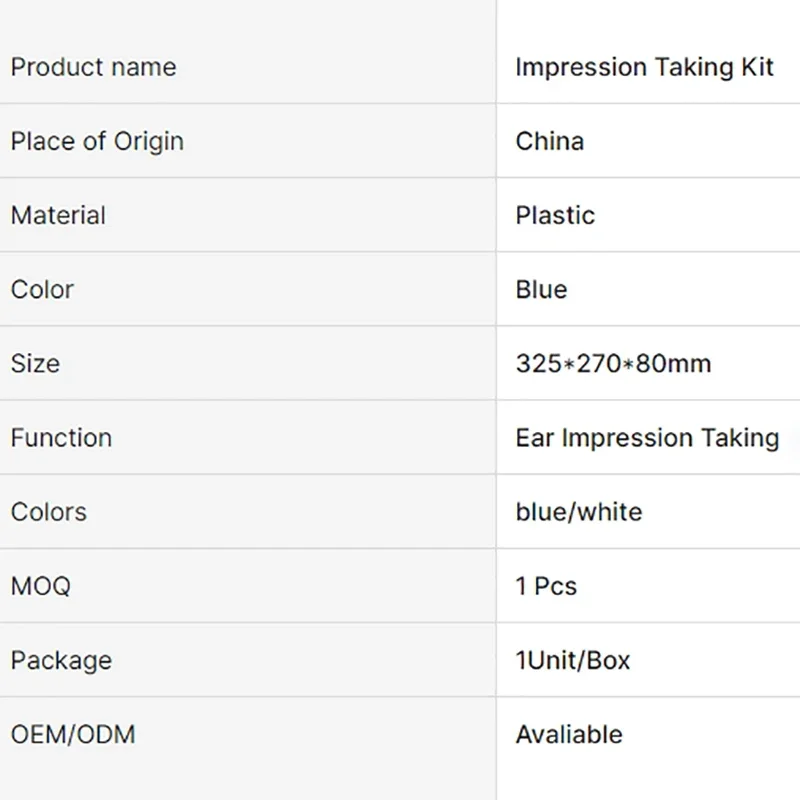Click the Place of Origin label
Viewport: 800px width, 800px height.
tap(97, 141)
